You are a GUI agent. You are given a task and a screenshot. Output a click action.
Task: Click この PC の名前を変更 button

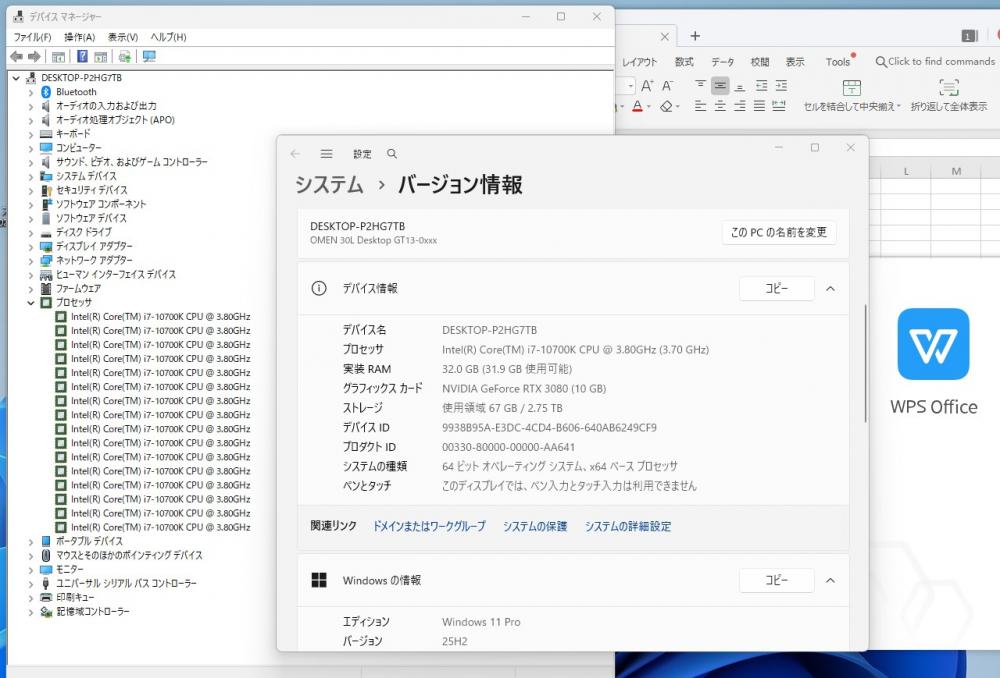pyautogui.click(x=779, y=233)
